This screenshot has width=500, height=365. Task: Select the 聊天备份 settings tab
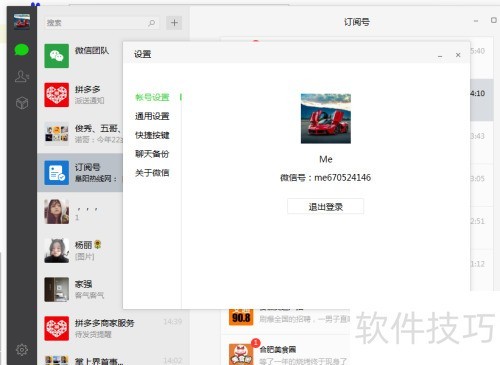152,154
